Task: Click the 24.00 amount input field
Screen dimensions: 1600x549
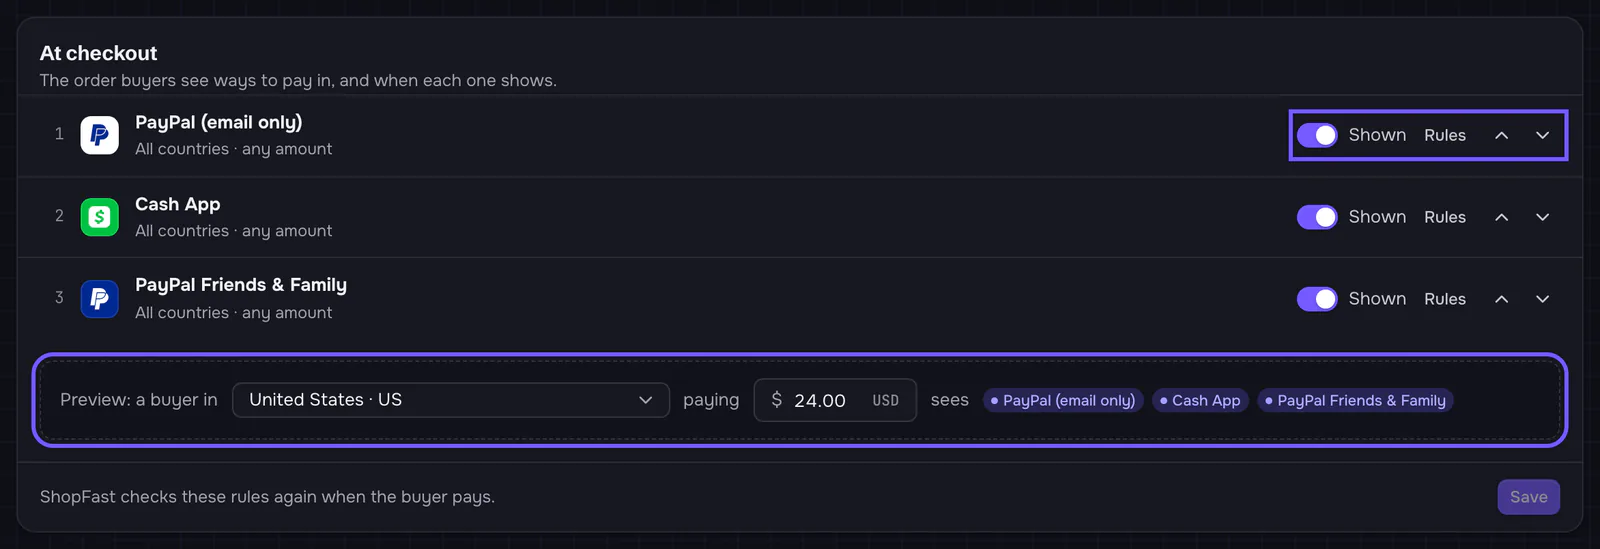Action: tap(835, 400)
